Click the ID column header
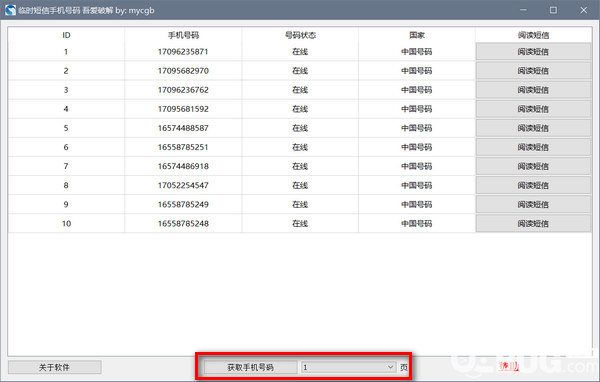600x382 pixels. (66, 35)
